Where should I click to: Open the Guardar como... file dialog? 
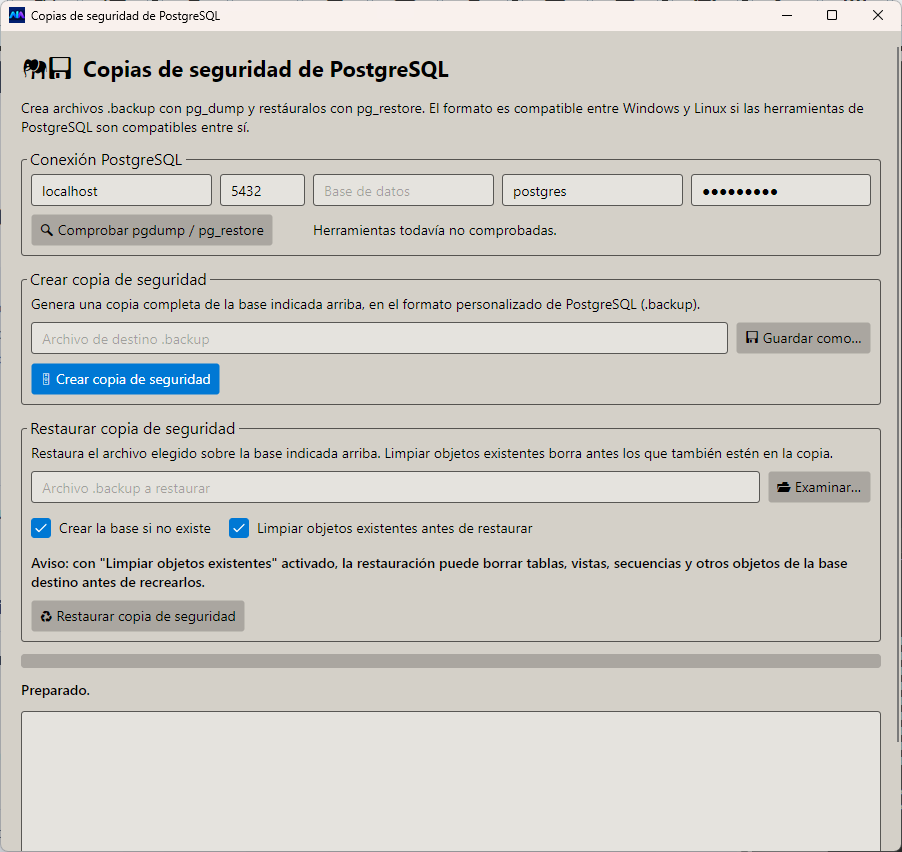coord(803,338)
